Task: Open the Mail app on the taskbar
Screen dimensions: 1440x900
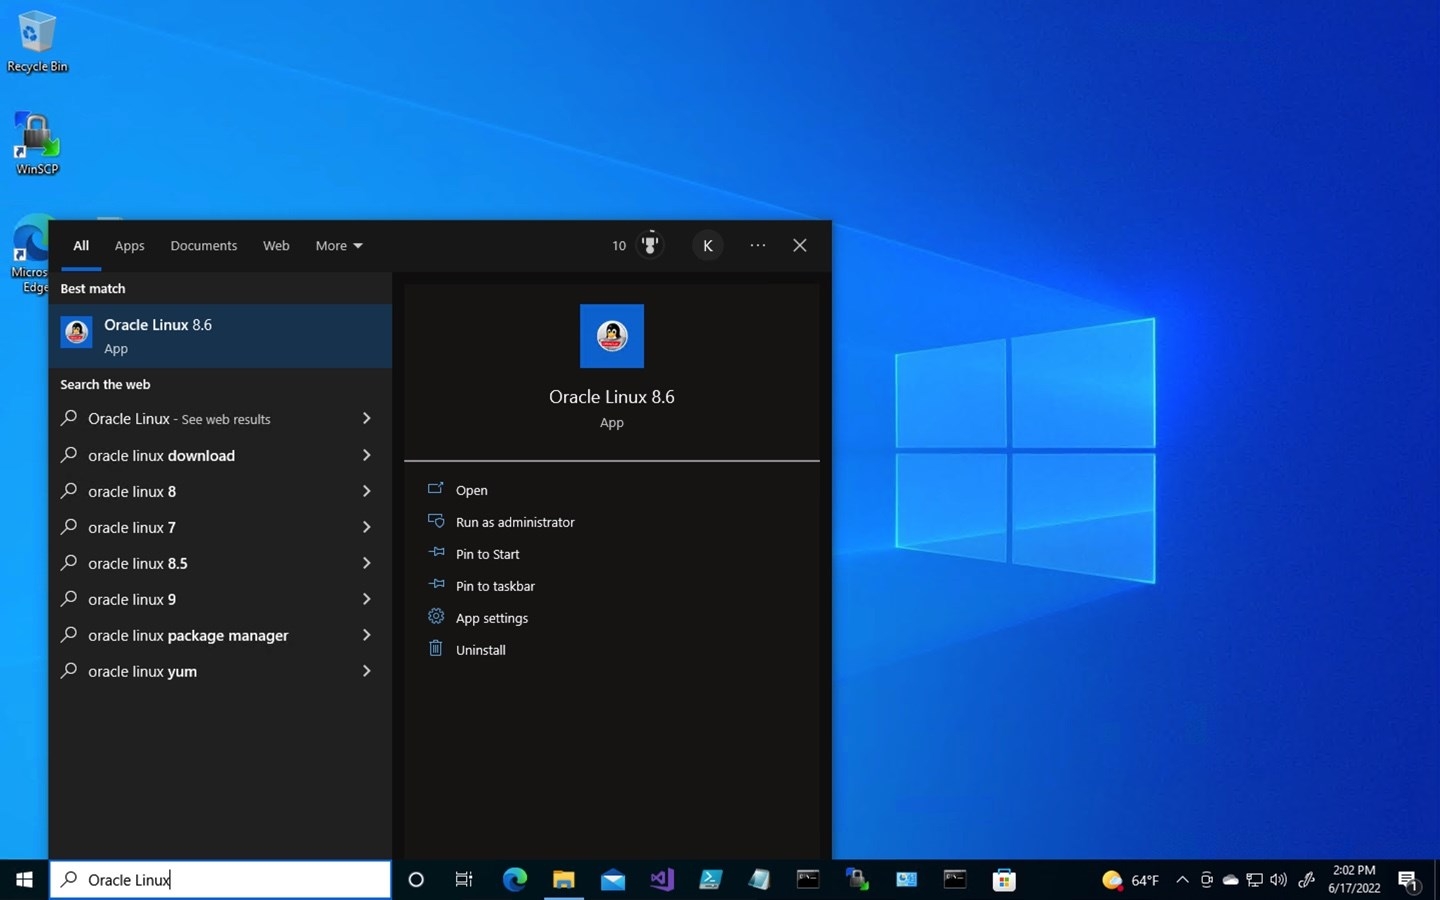Action: [x=613, y=880]
